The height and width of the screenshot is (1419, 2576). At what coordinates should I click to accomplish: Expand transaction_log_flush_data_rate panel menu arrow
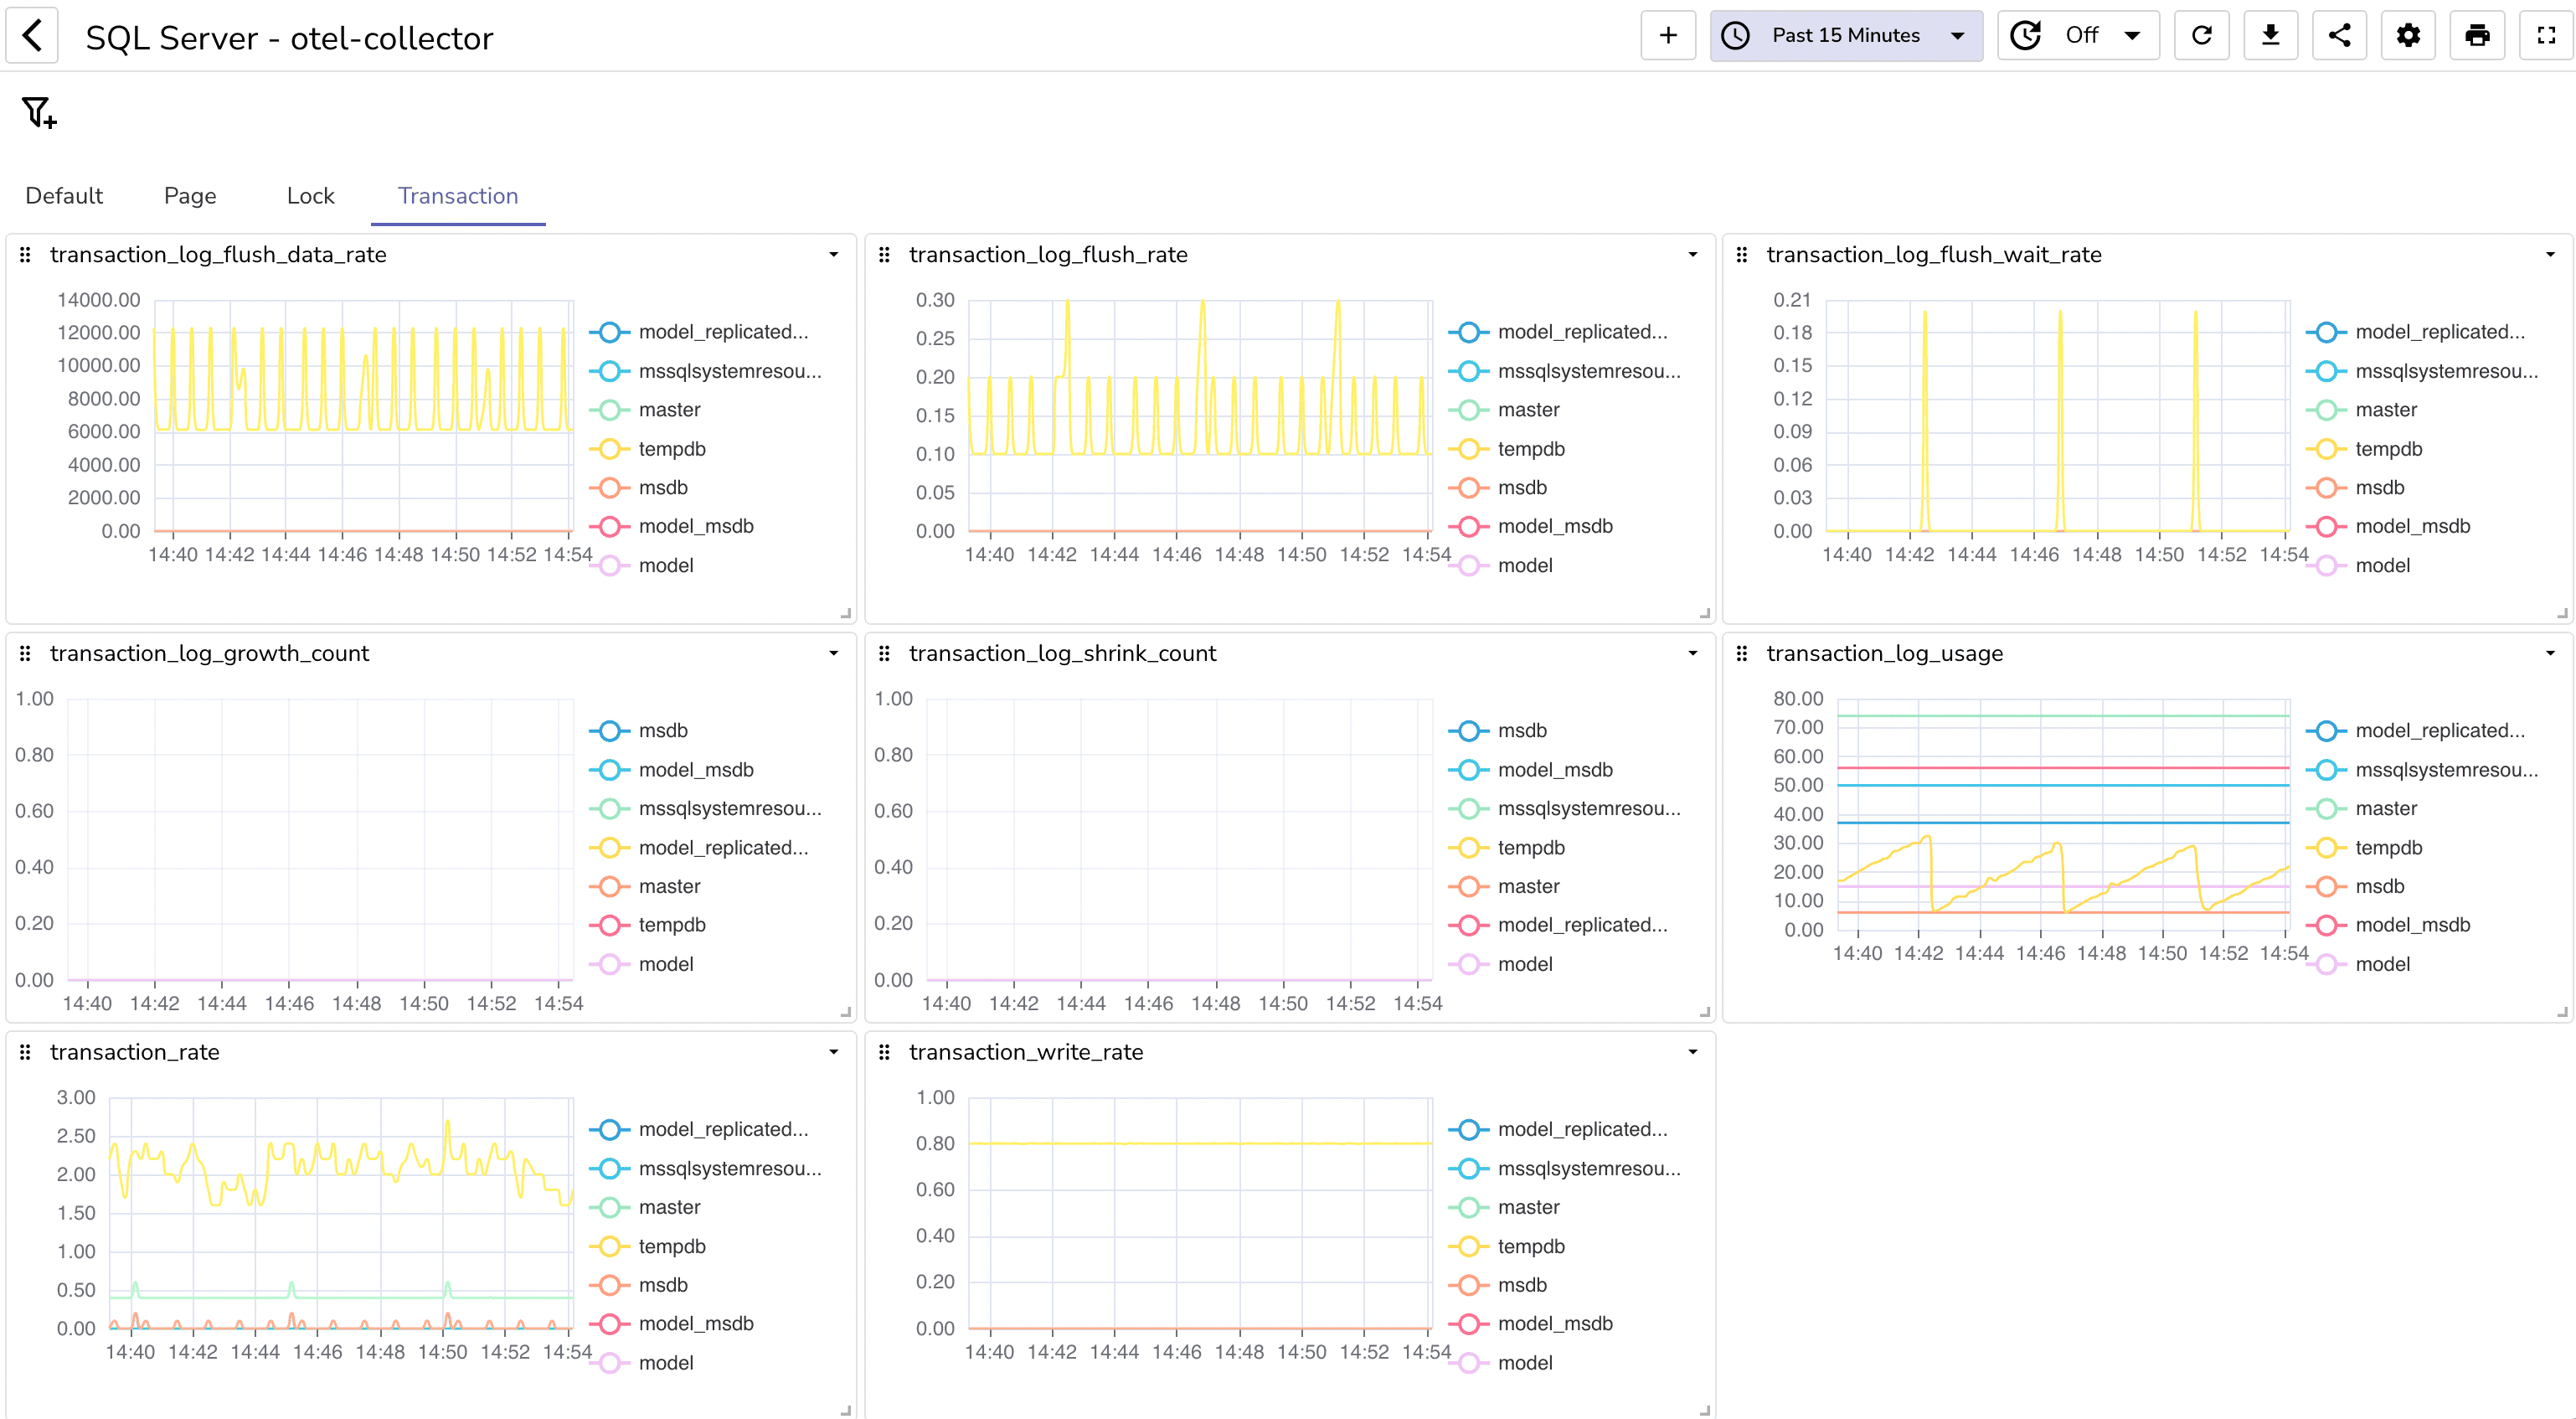pos(833,255)
